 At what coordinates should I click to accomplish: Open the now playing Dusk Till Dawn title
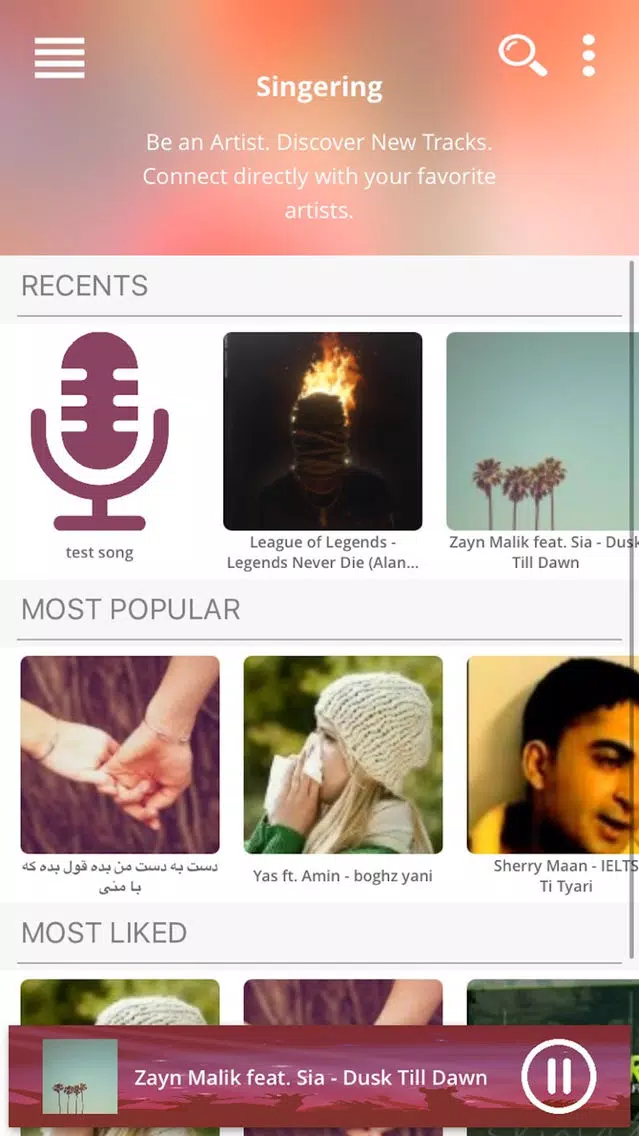click(311, 1077)
